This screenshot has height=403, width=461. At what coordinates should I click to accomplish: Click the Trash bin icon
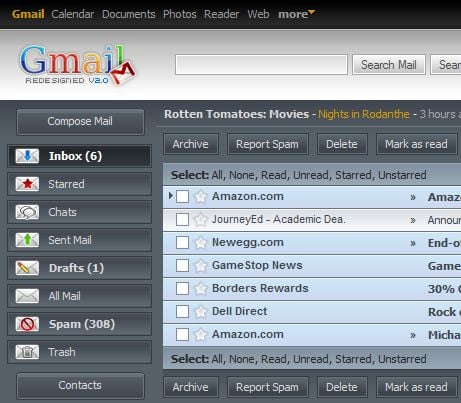(x=27, y=352)
